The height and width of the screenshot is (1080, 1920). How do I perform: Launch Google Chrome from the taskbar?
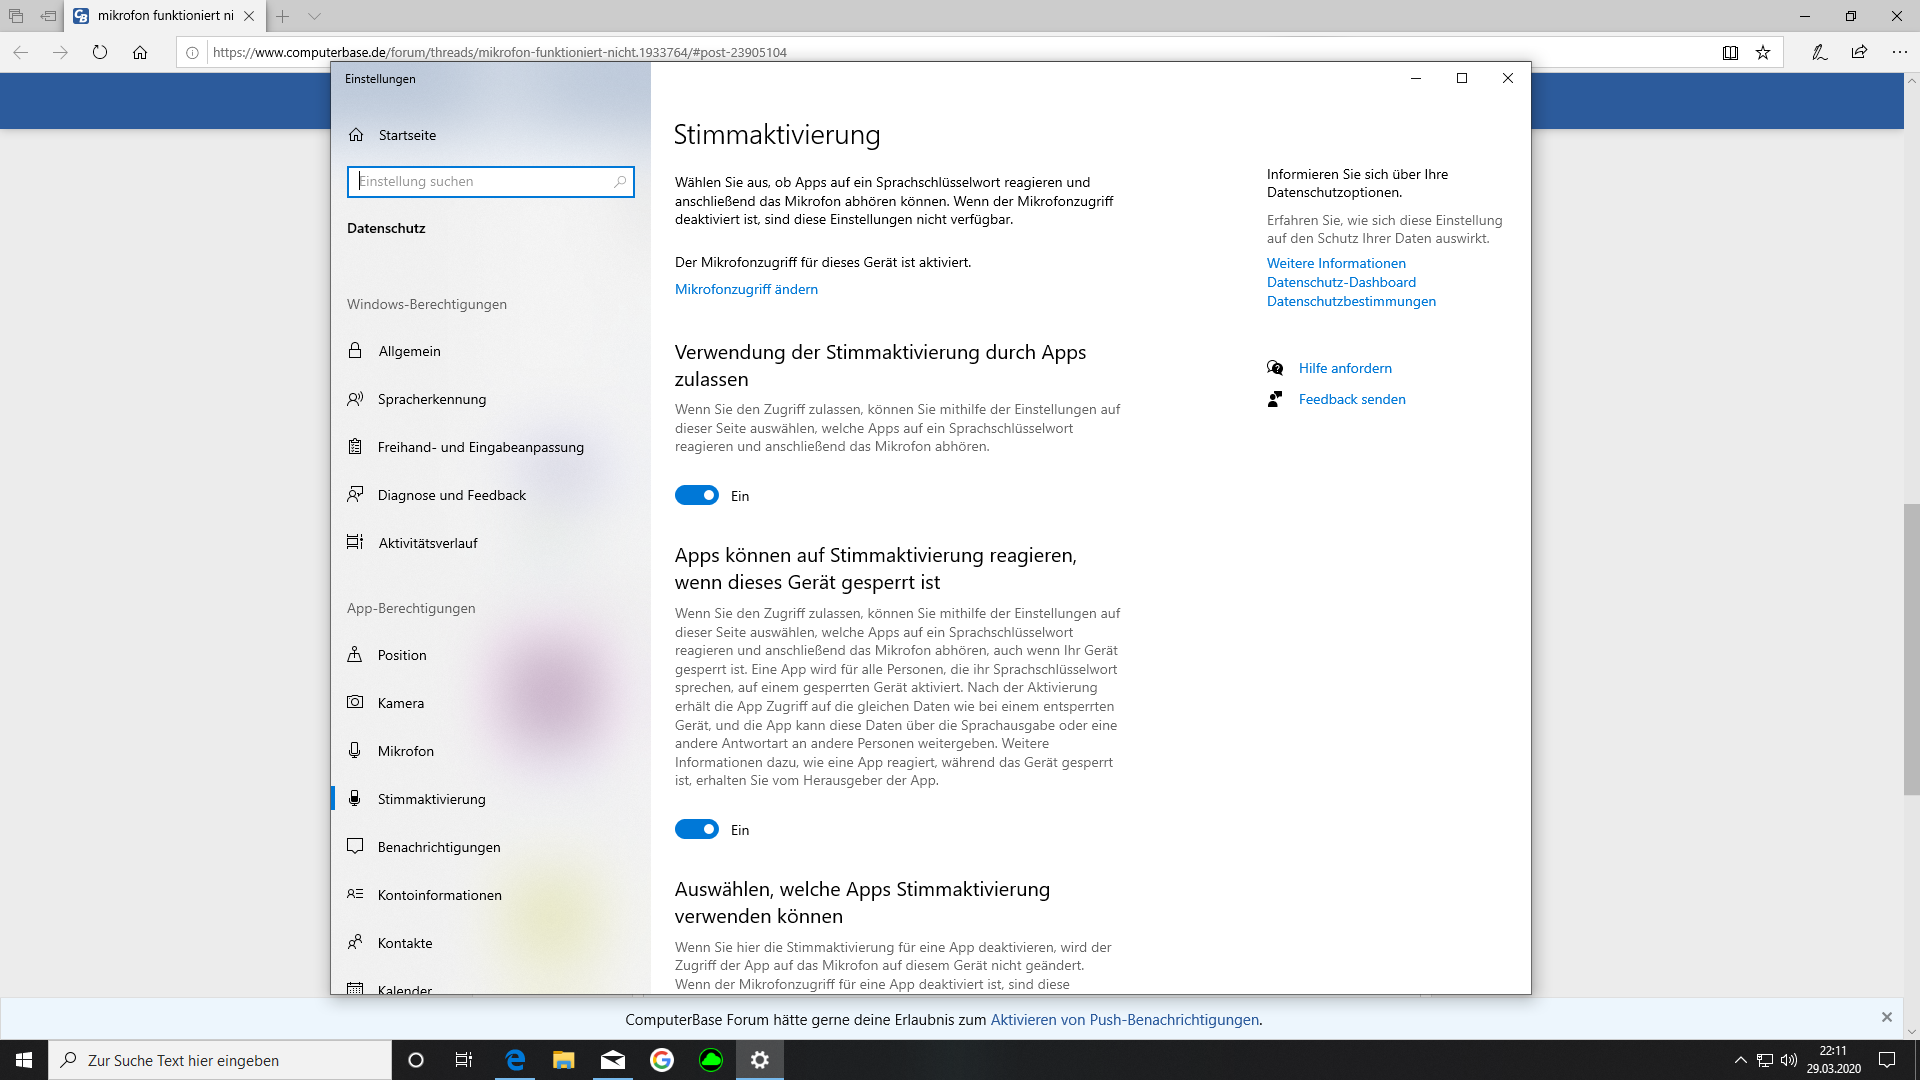(x=662, y=1060)
